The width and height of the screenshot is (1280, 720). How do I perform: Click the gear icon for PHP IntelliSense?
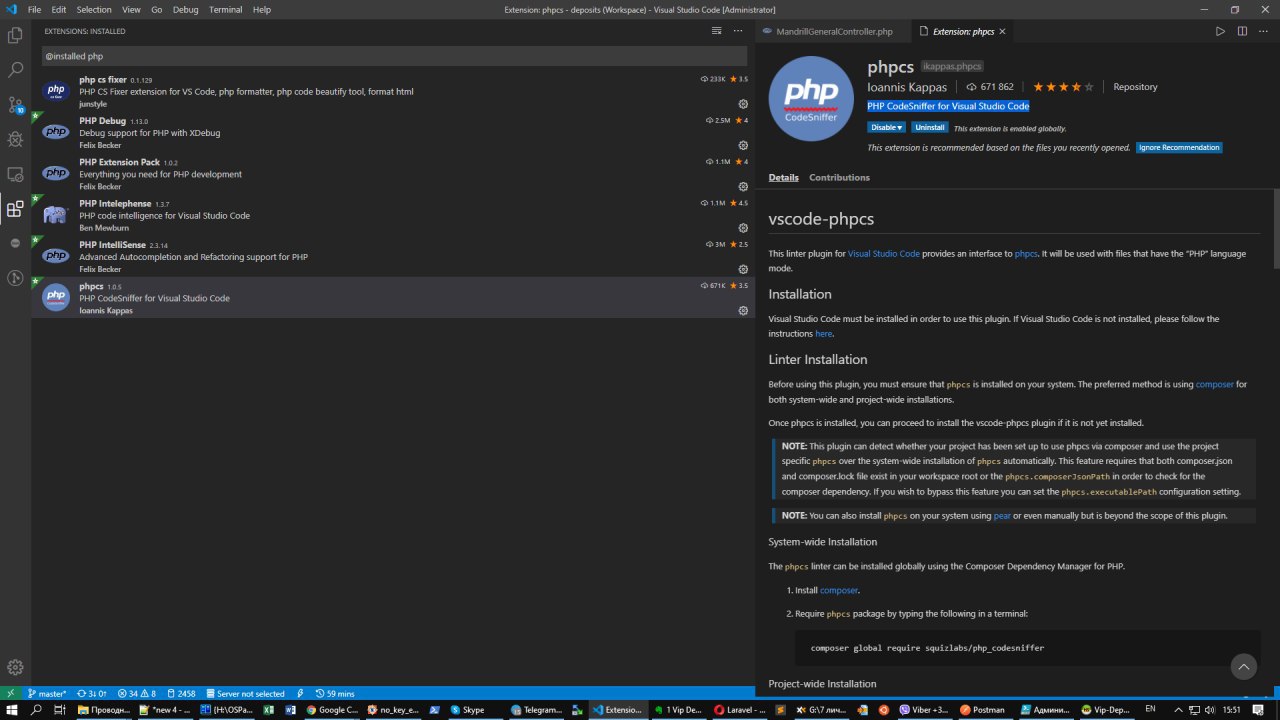(743, 269)
